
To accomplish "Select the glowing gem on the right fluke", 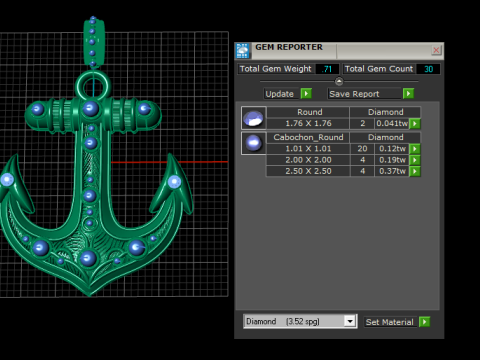I will click(x=174, y=182).
